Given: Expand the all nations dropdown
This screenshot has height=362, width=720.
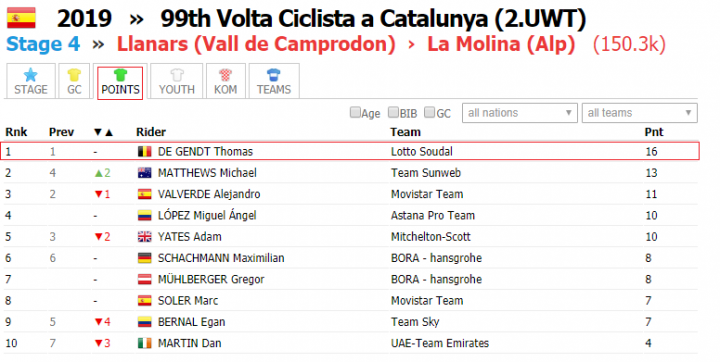Looking at the screenshot, I should 520,113.
